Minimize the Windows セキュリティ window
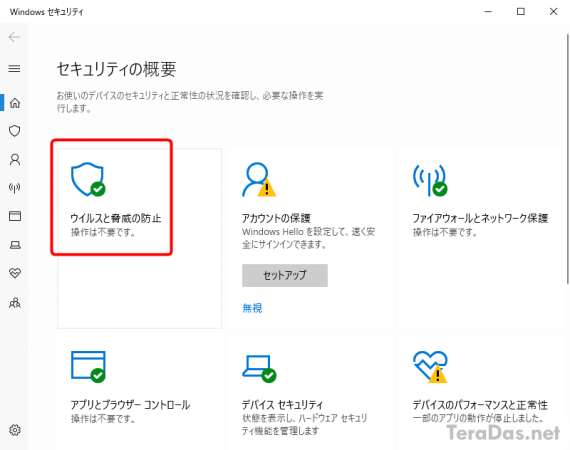 [x=488, y=12]
